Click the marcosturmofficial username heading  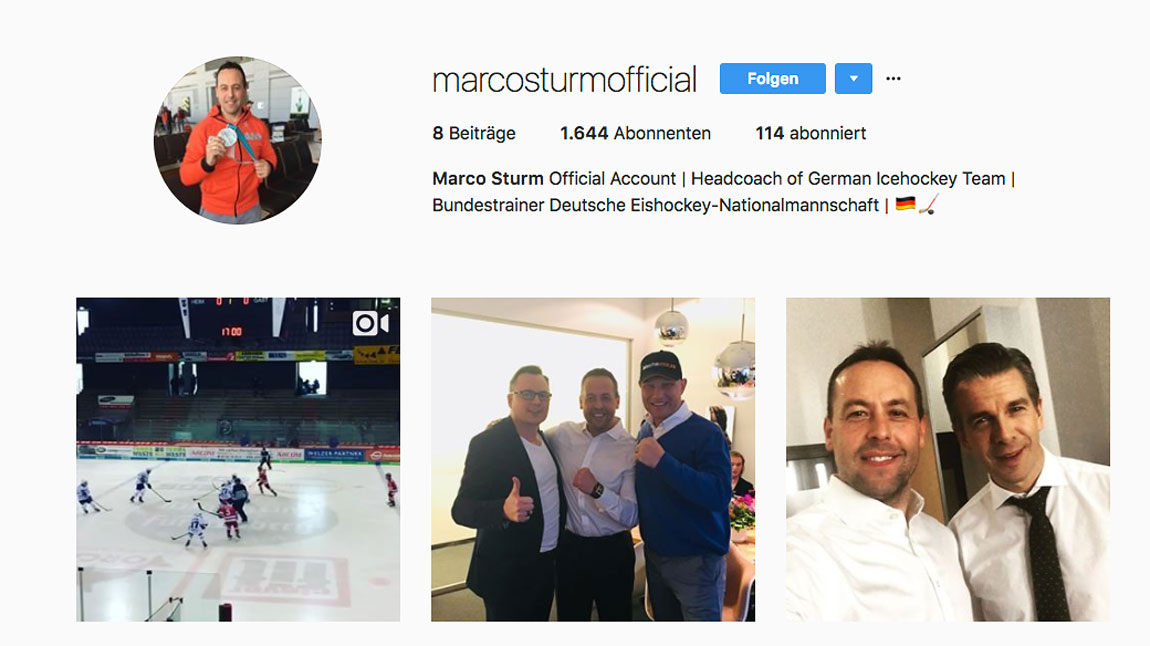(564, 80)
